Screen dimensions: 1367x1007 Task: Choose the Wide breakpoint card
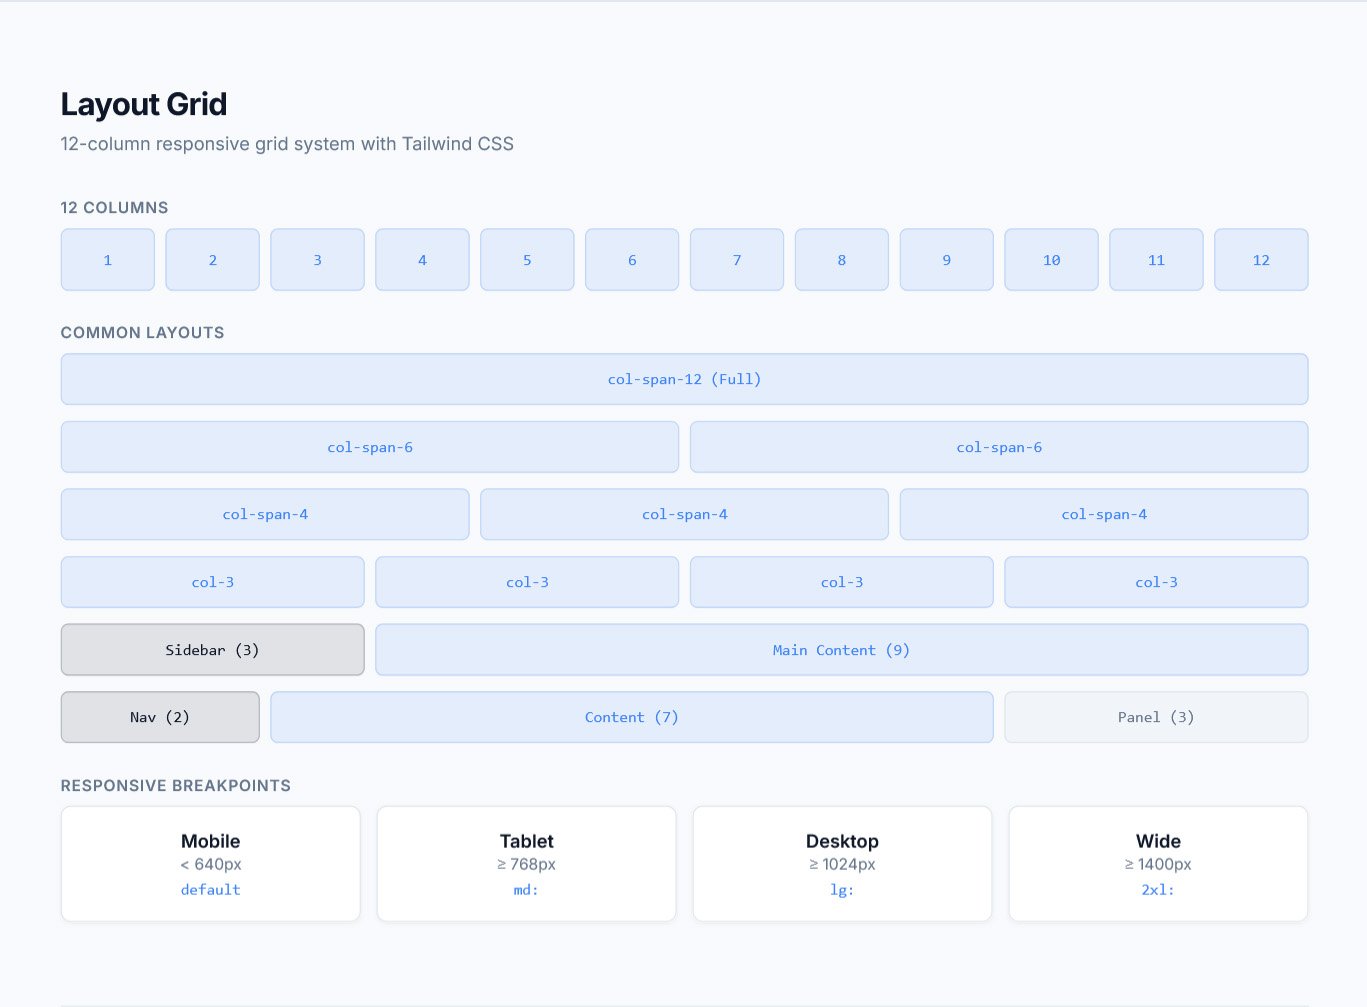[1158, 862]
